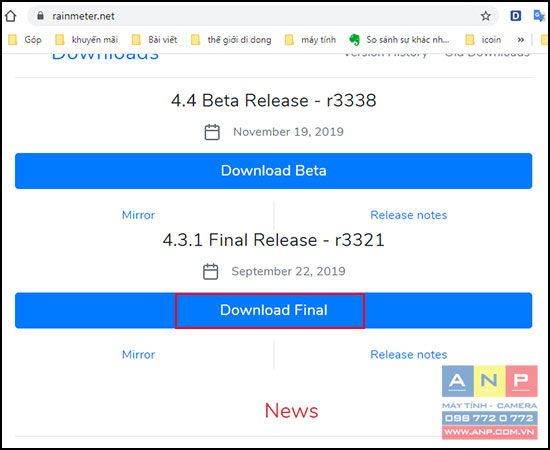This screenshot has width=550, height=450.
Task: Bookmark this page with the star icon
Action: 485,16
